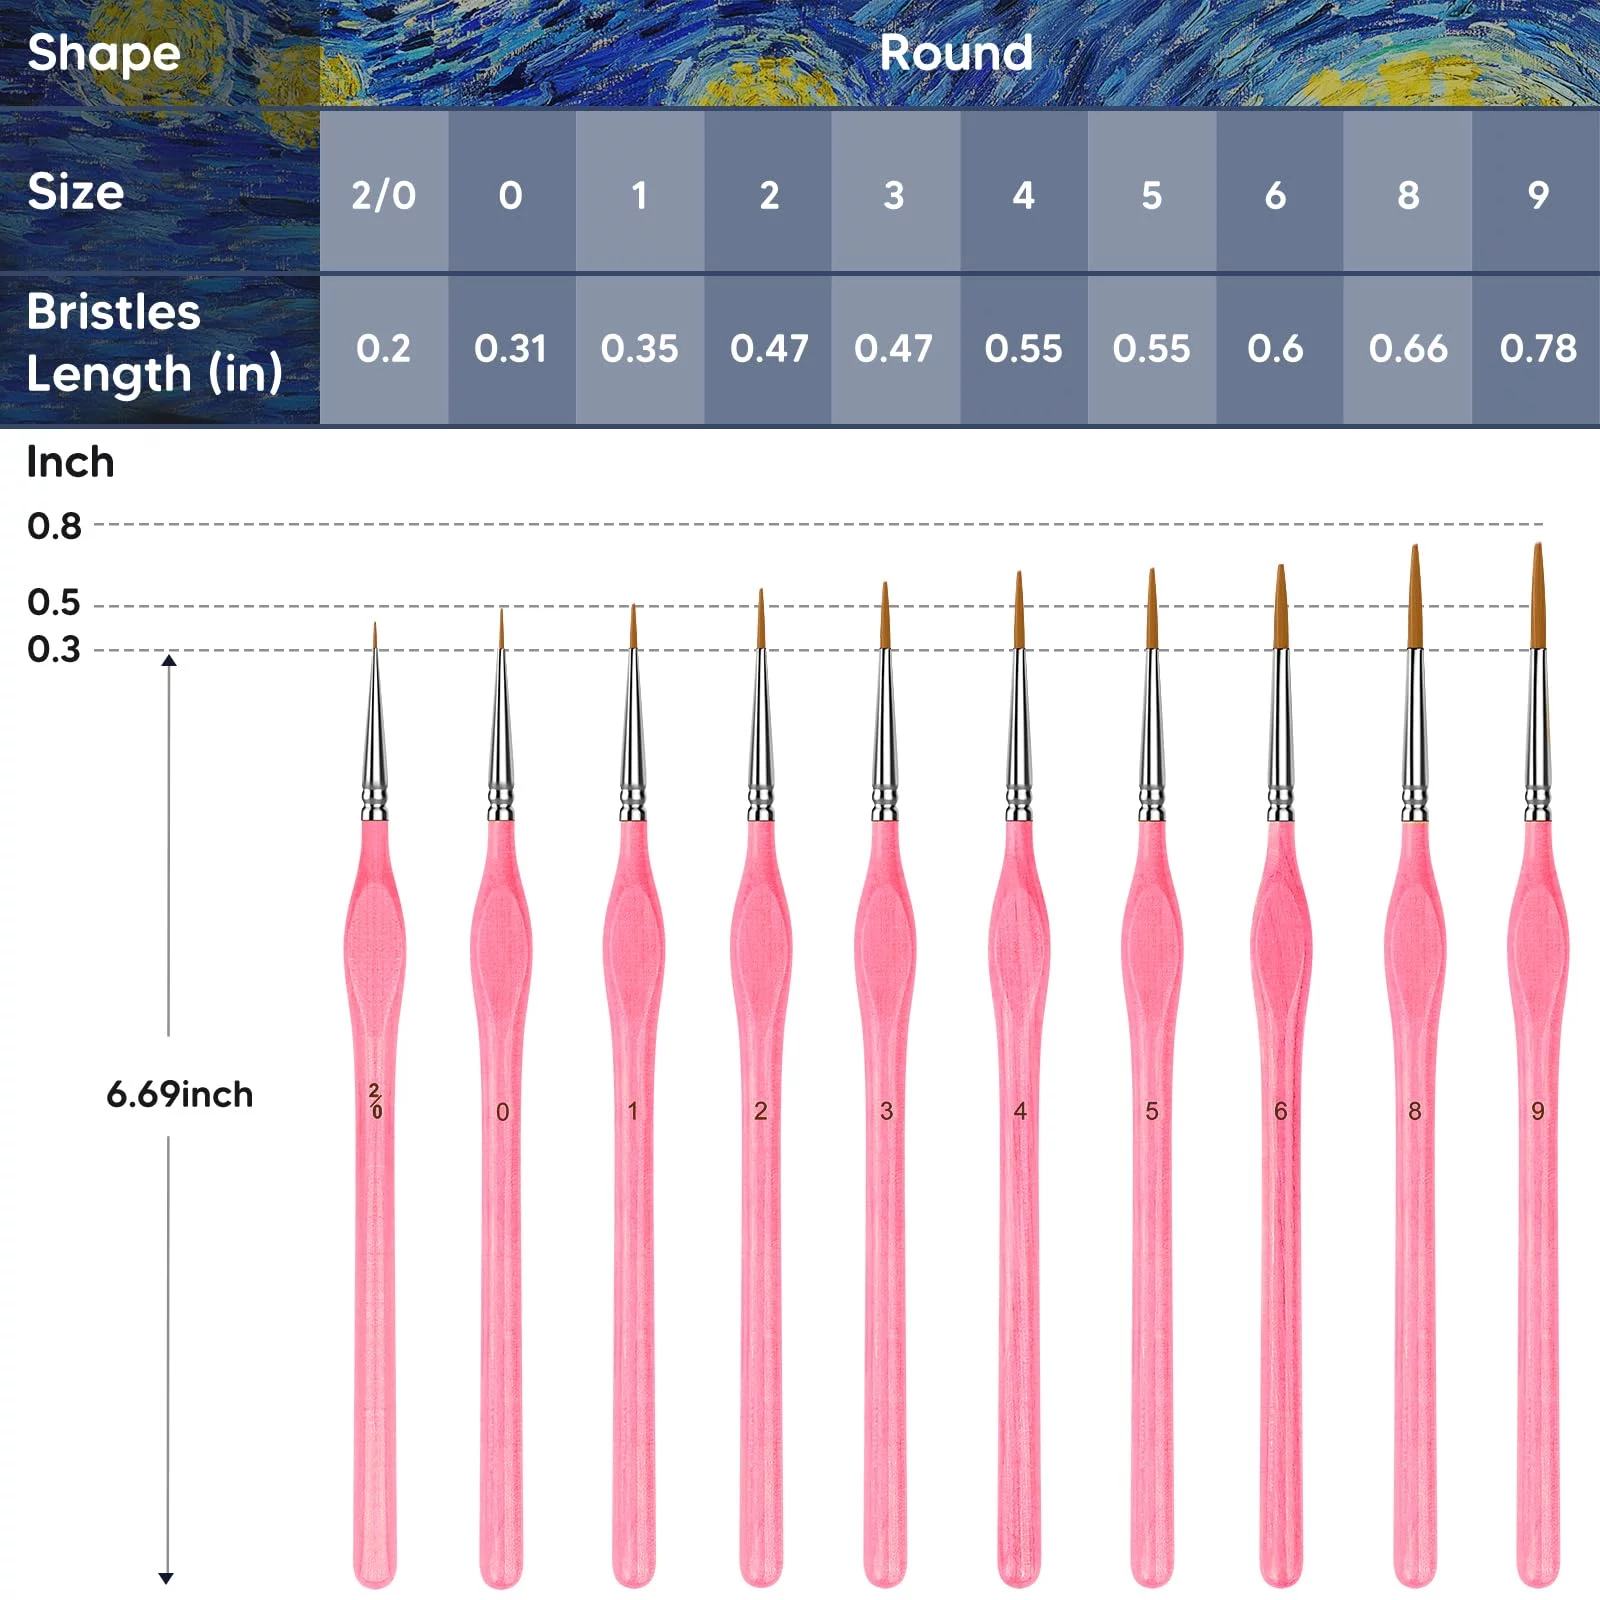The width and height of the screenshot is (1600, 1600).
Task: Click the 'Inch' axis label
Action: tap(70, 462)
